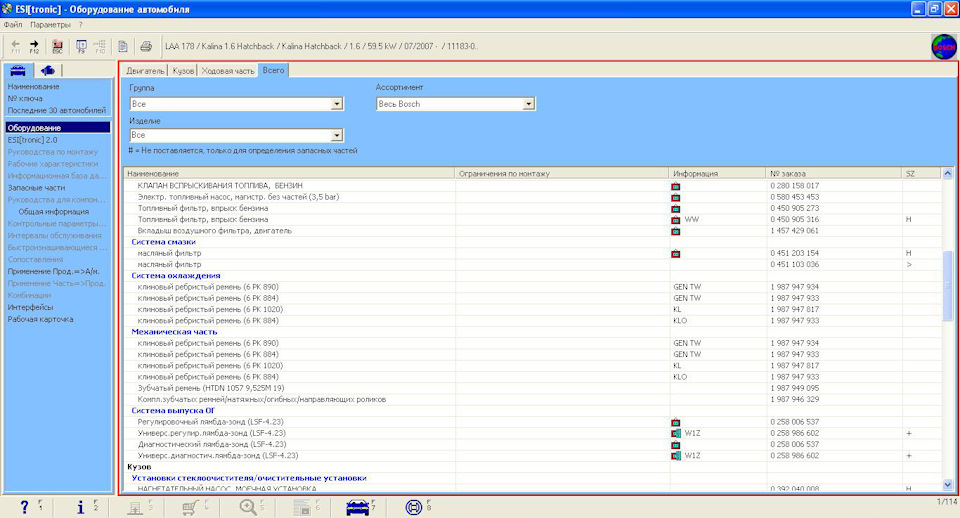Click the forward arrow F12 toolbar icon
960x518 pixels.
[34, 47]
